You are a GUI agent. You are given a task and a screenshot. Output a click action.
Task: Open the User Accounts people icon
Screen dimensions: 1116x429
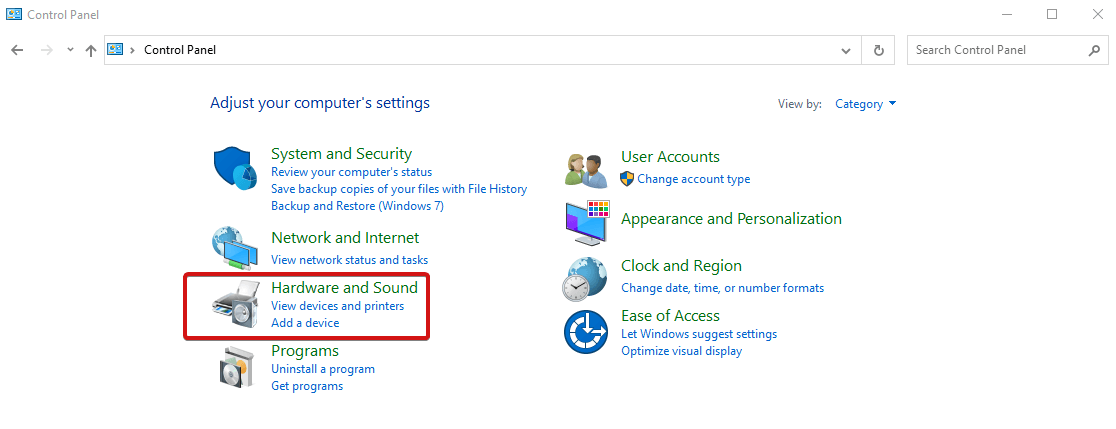(586, 169)
